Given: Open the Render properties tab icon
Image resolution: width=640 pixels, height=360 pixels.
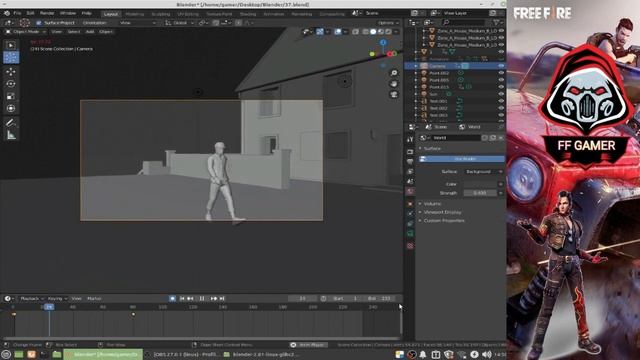Looking at the screenshot, I should coord(410,152).
